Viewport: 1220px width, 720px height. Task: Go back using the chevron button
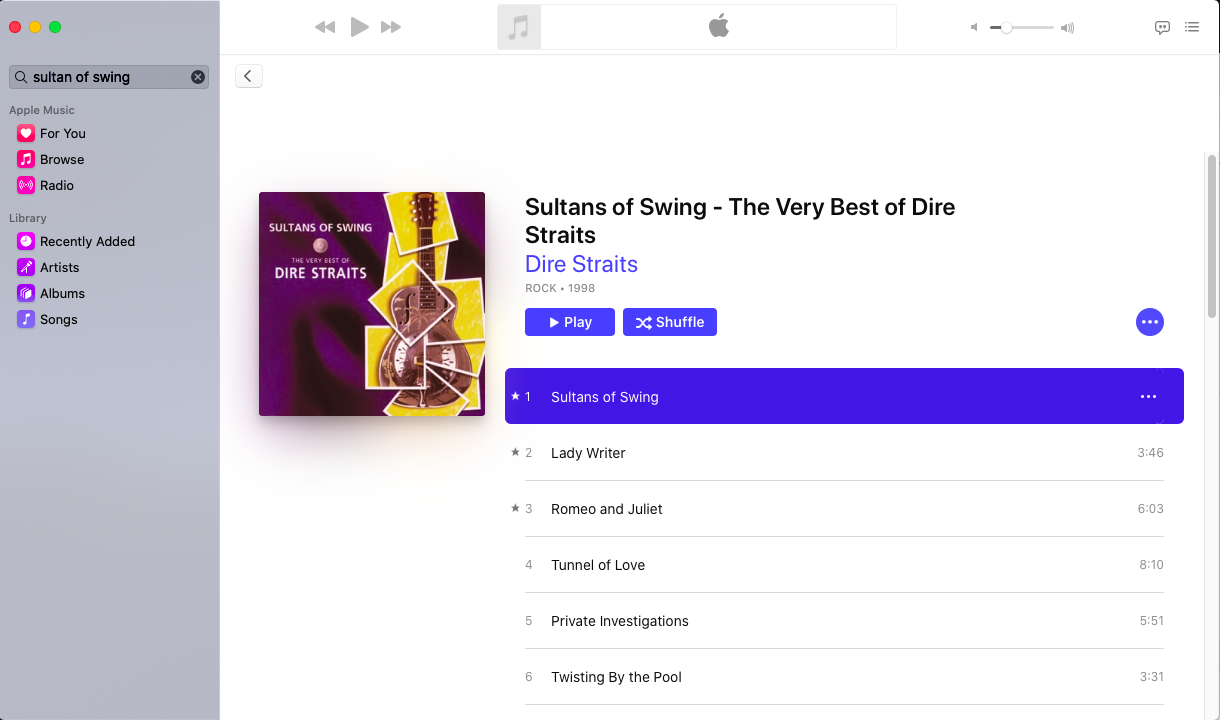click(248, 76)
